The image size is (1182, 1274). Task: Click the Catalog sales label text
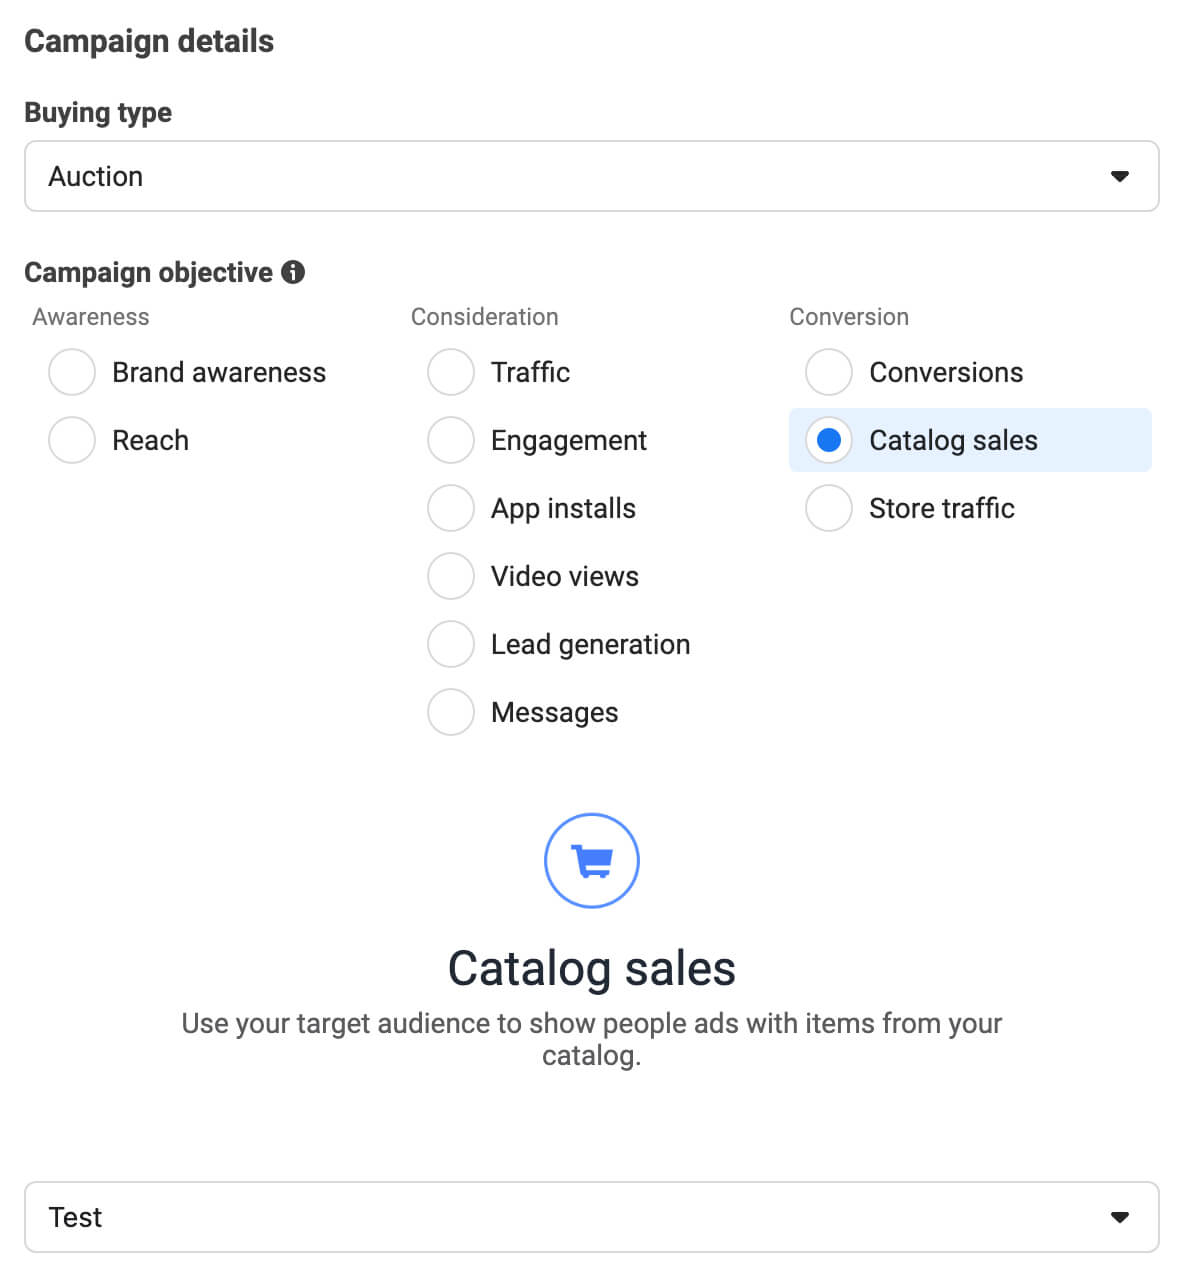(x=953, y=439)
